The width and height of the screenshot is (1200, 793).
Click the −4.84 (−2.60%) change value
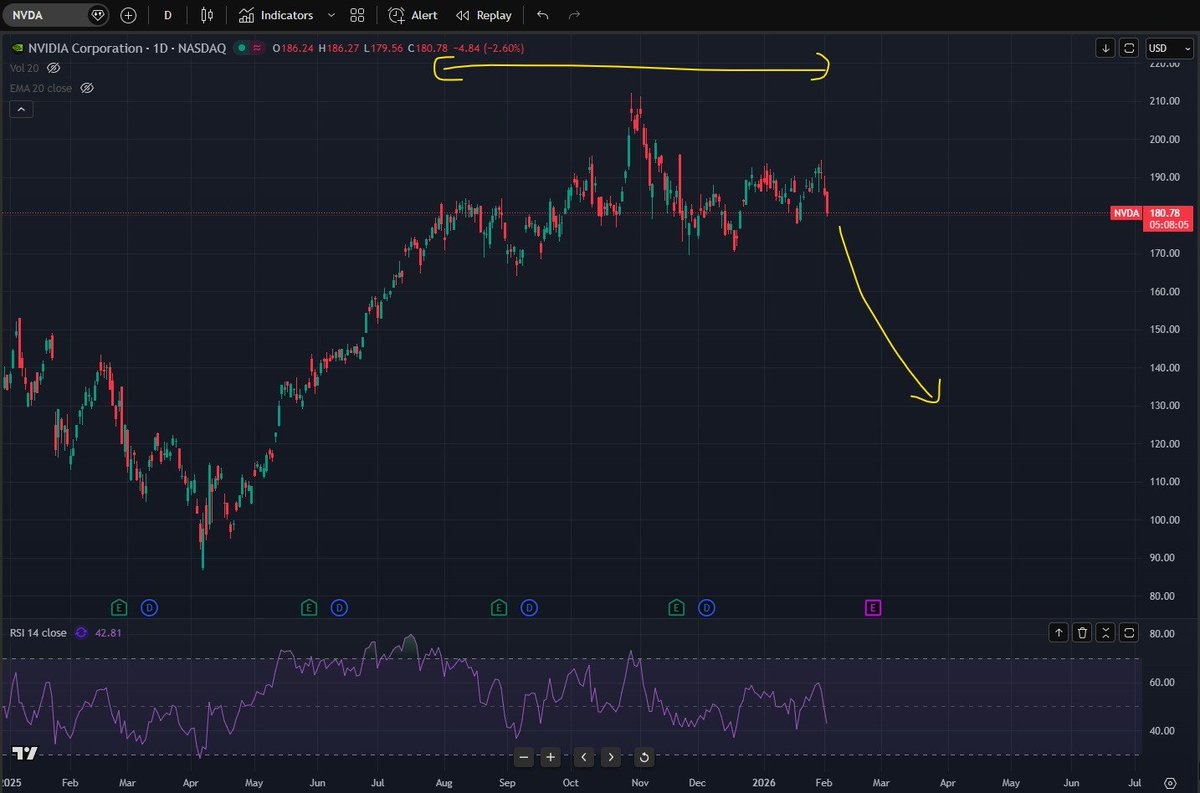[488, 47]
